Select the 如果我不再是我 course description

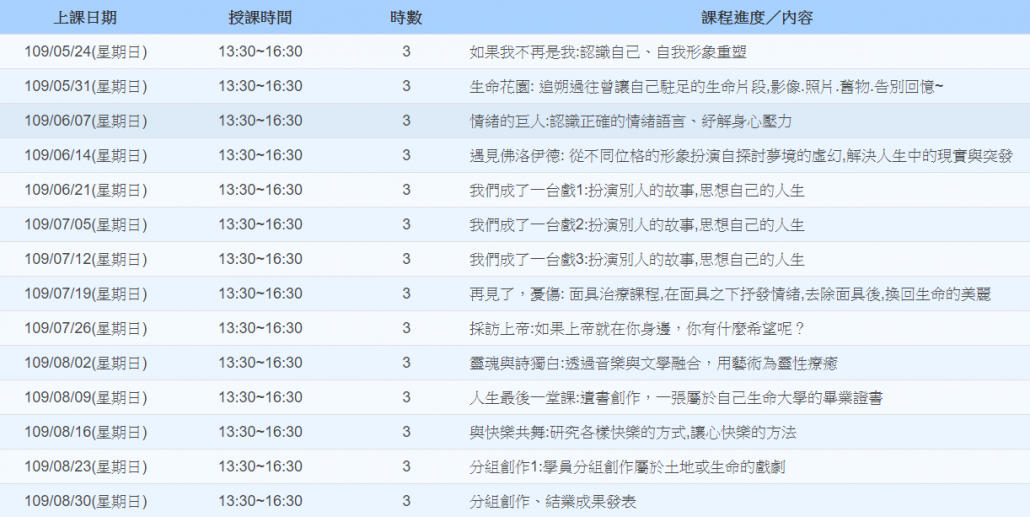click(x=607, y=52)
